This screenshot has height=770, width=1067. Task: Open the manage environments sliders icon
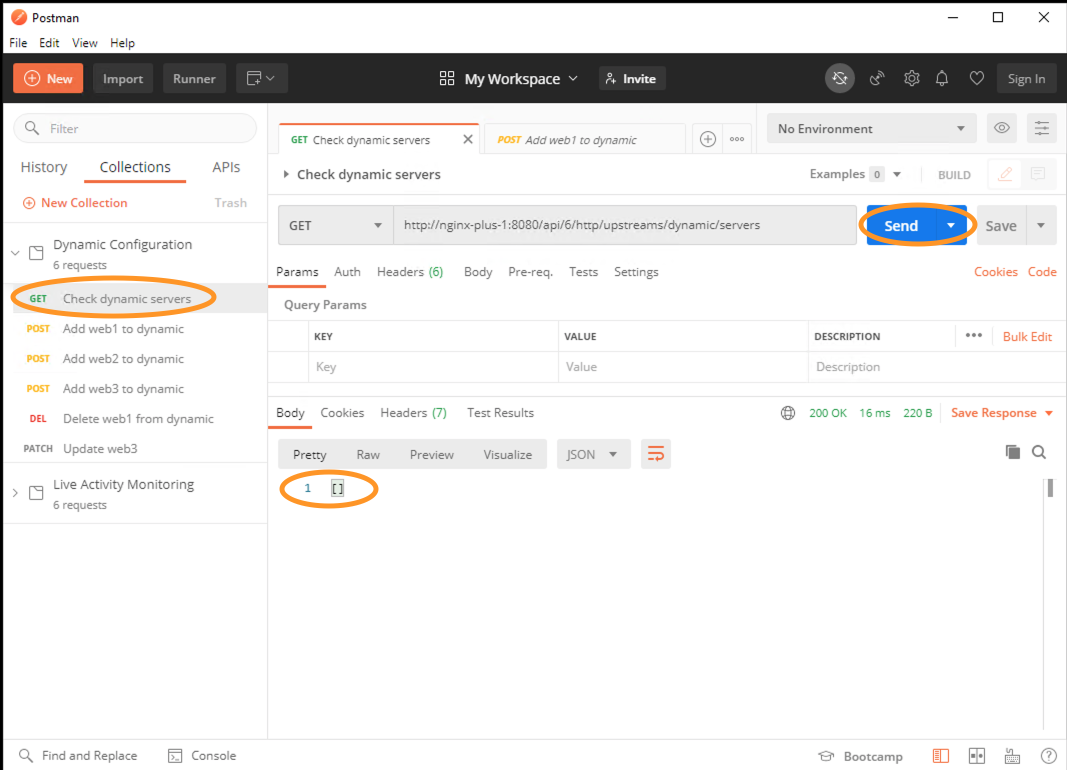pos(1042,128)
